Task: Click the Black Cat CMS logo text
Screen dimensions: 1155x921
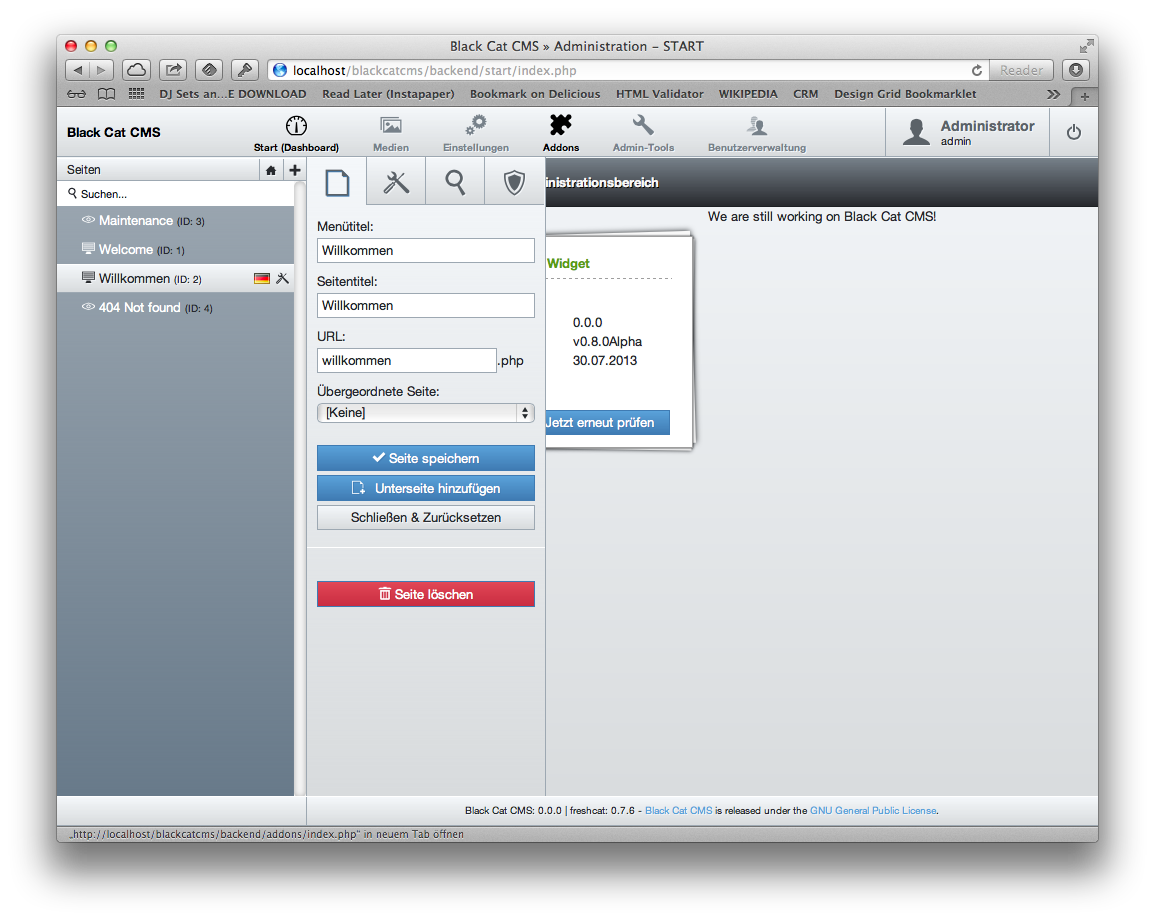Action: (113, 133)
